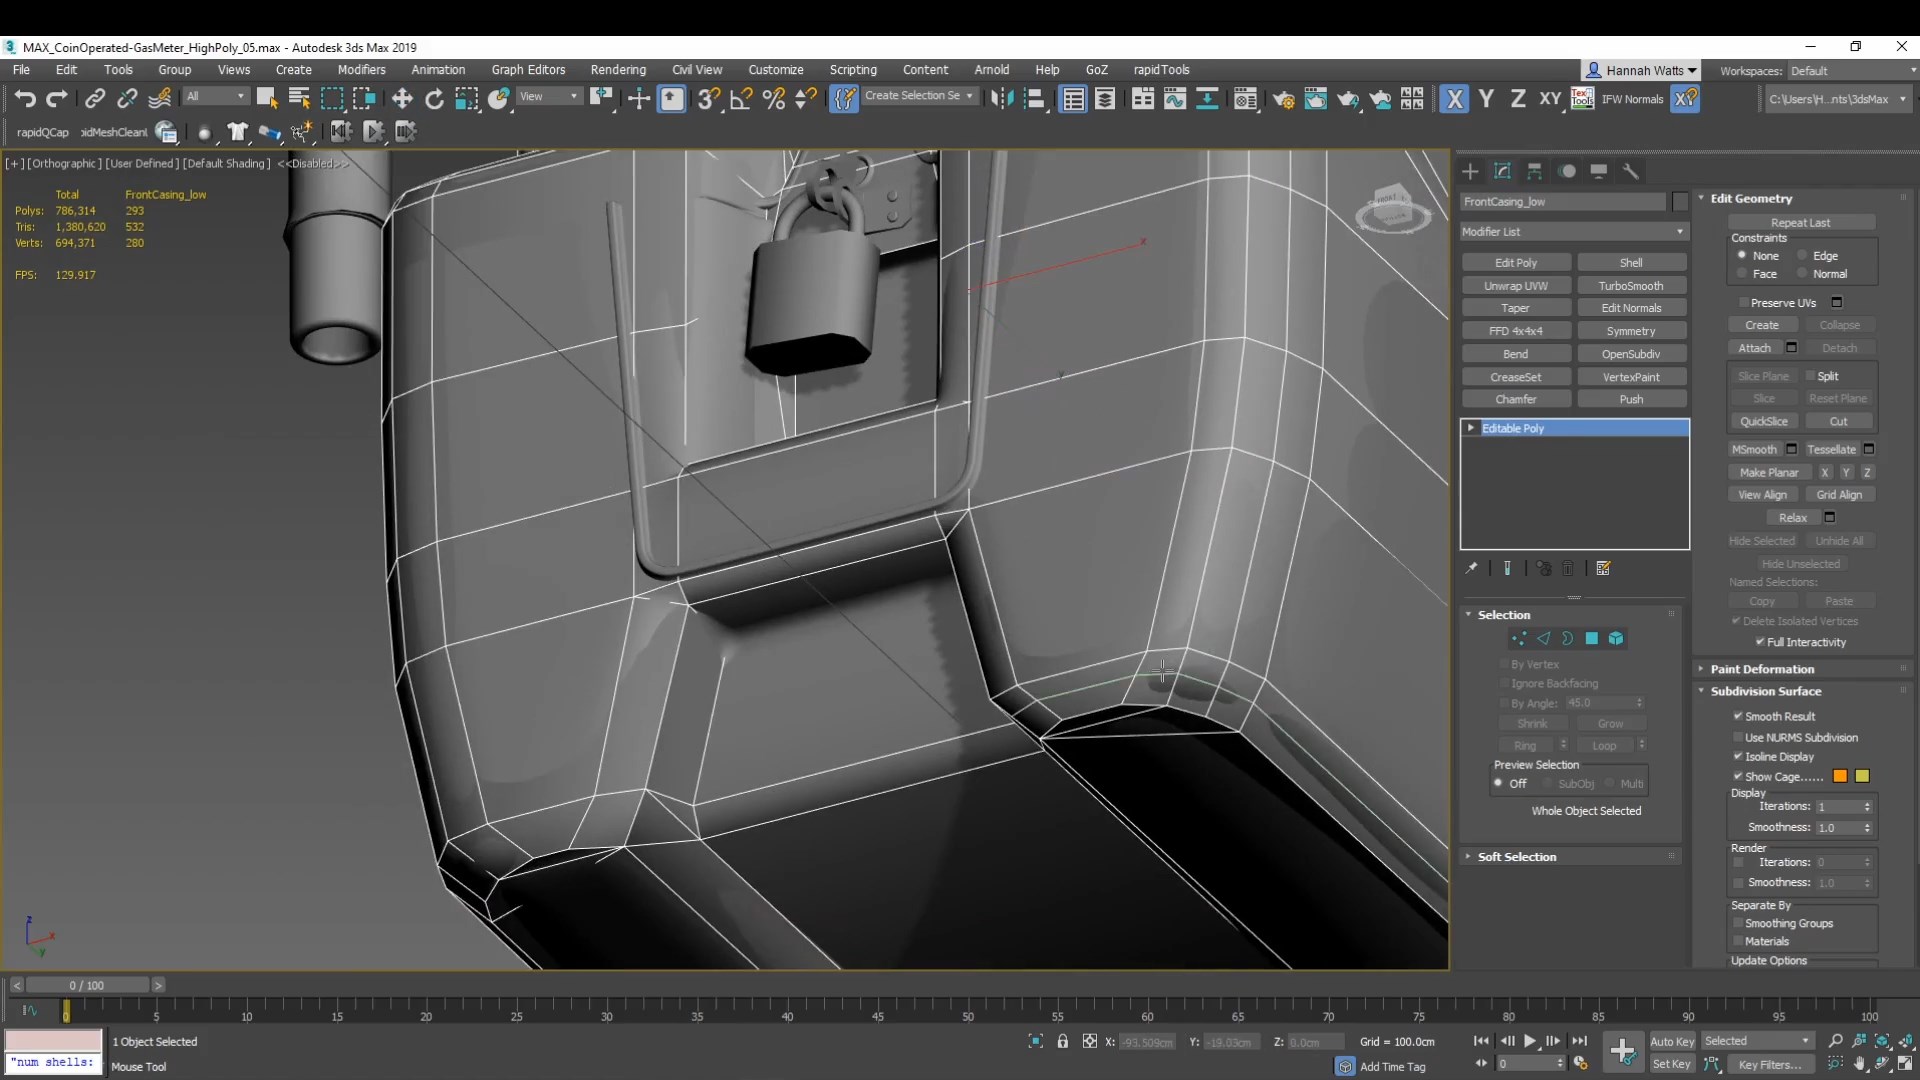Open the Hierarchy panel tab icon
Screen dimensions: 1920x1080
(1535, 171)
